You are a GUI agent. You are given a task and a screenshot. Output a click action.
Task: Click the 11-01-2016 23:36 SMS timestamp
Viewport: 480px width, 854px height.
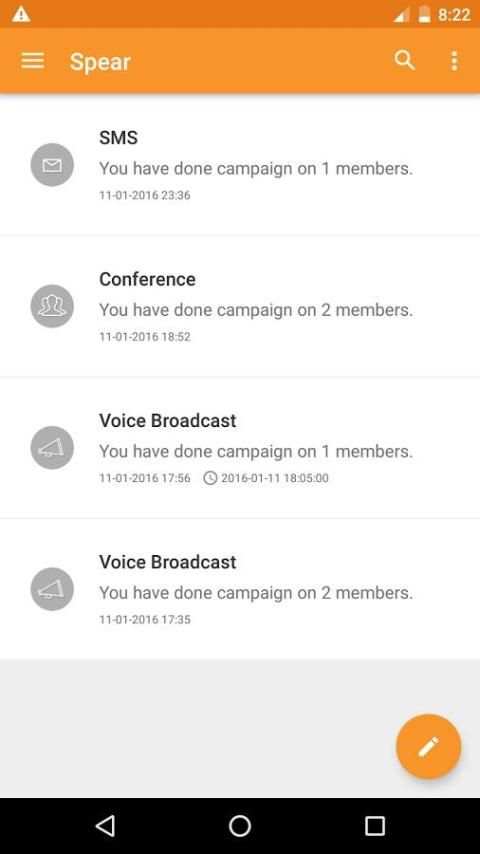(x=145, y=195)
